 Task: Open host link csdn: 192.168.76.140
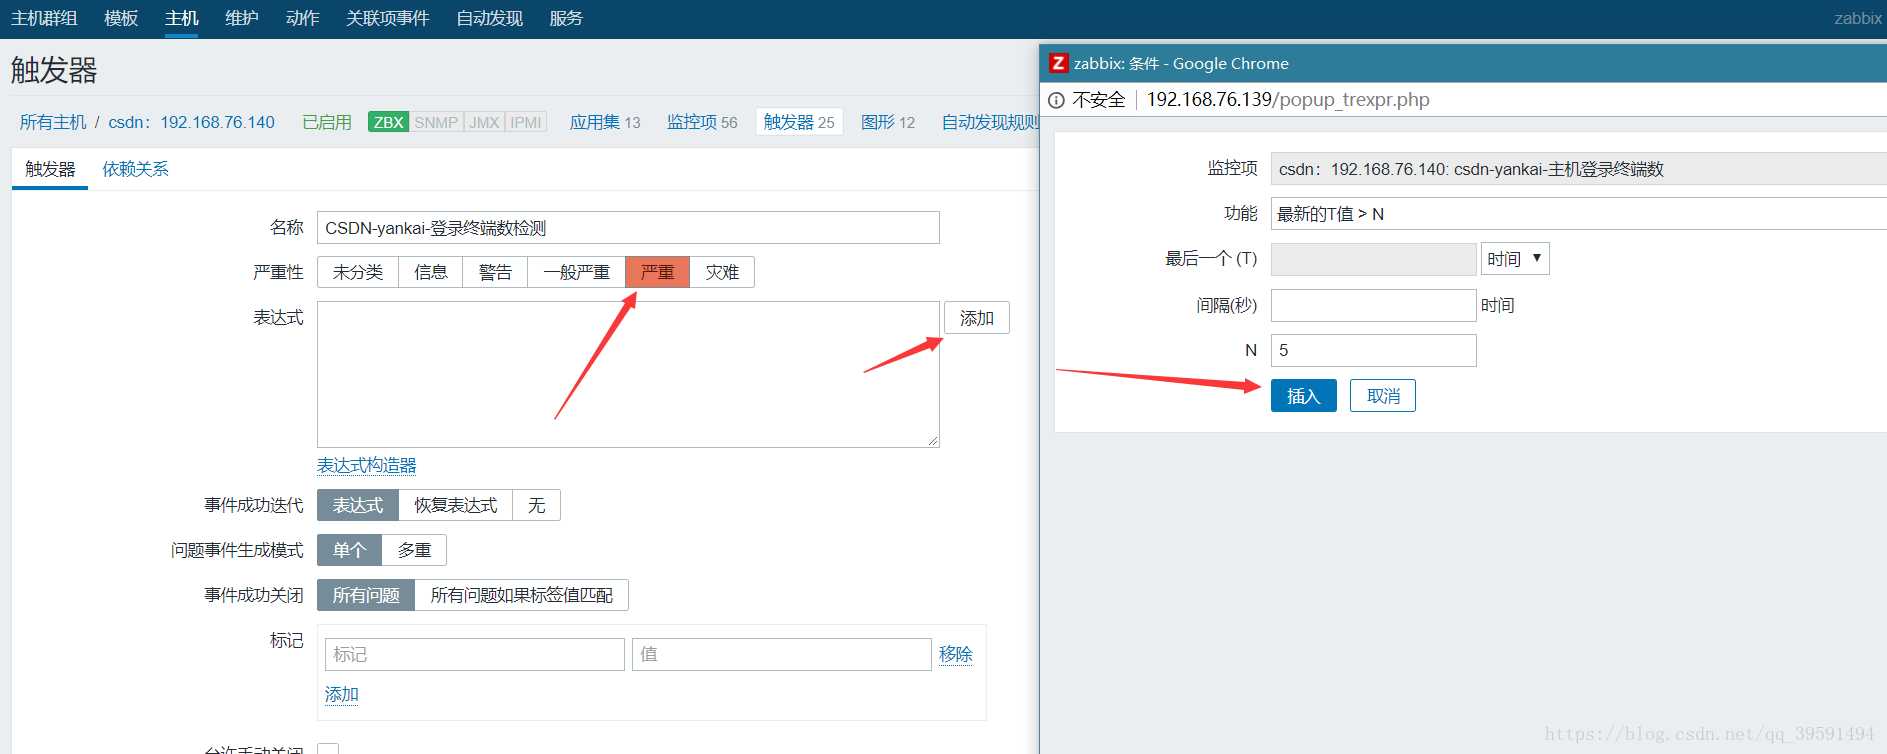[191, 122]
